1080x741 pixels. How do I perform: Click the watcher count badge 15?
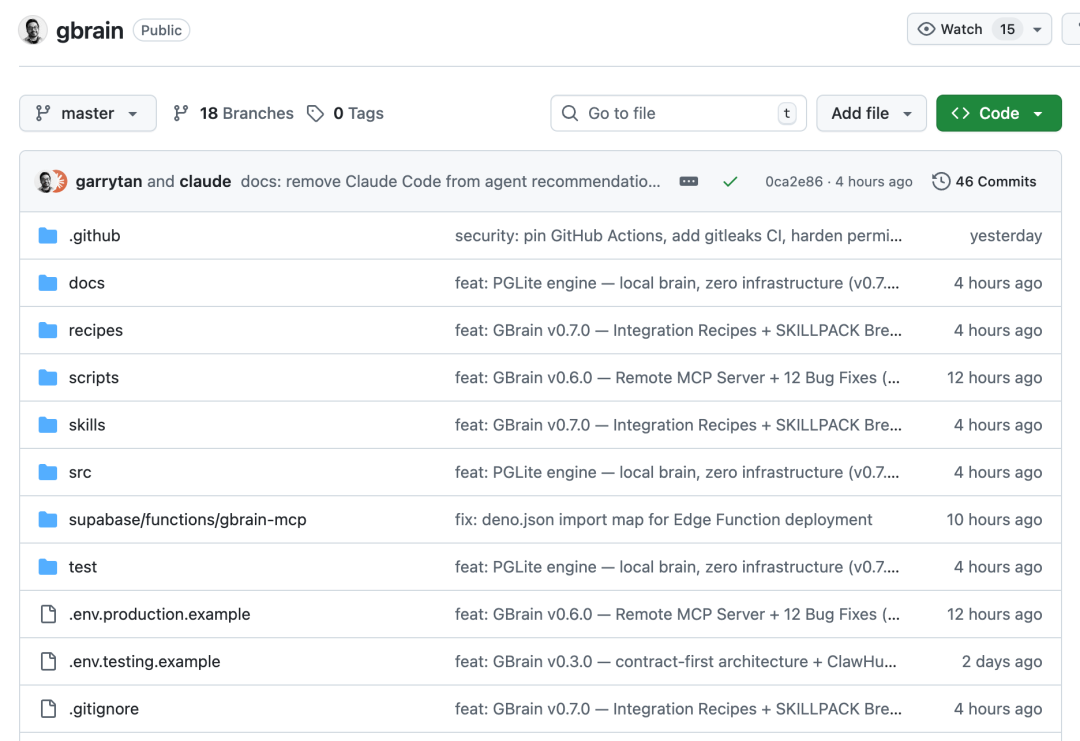1007,30
